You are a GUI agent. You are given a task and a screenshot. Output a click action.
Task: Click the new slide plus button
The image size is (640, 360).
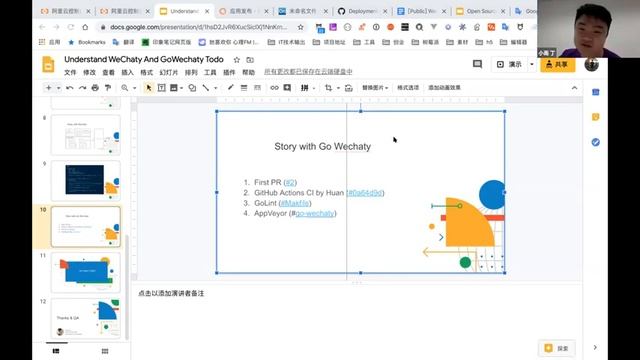49,88
